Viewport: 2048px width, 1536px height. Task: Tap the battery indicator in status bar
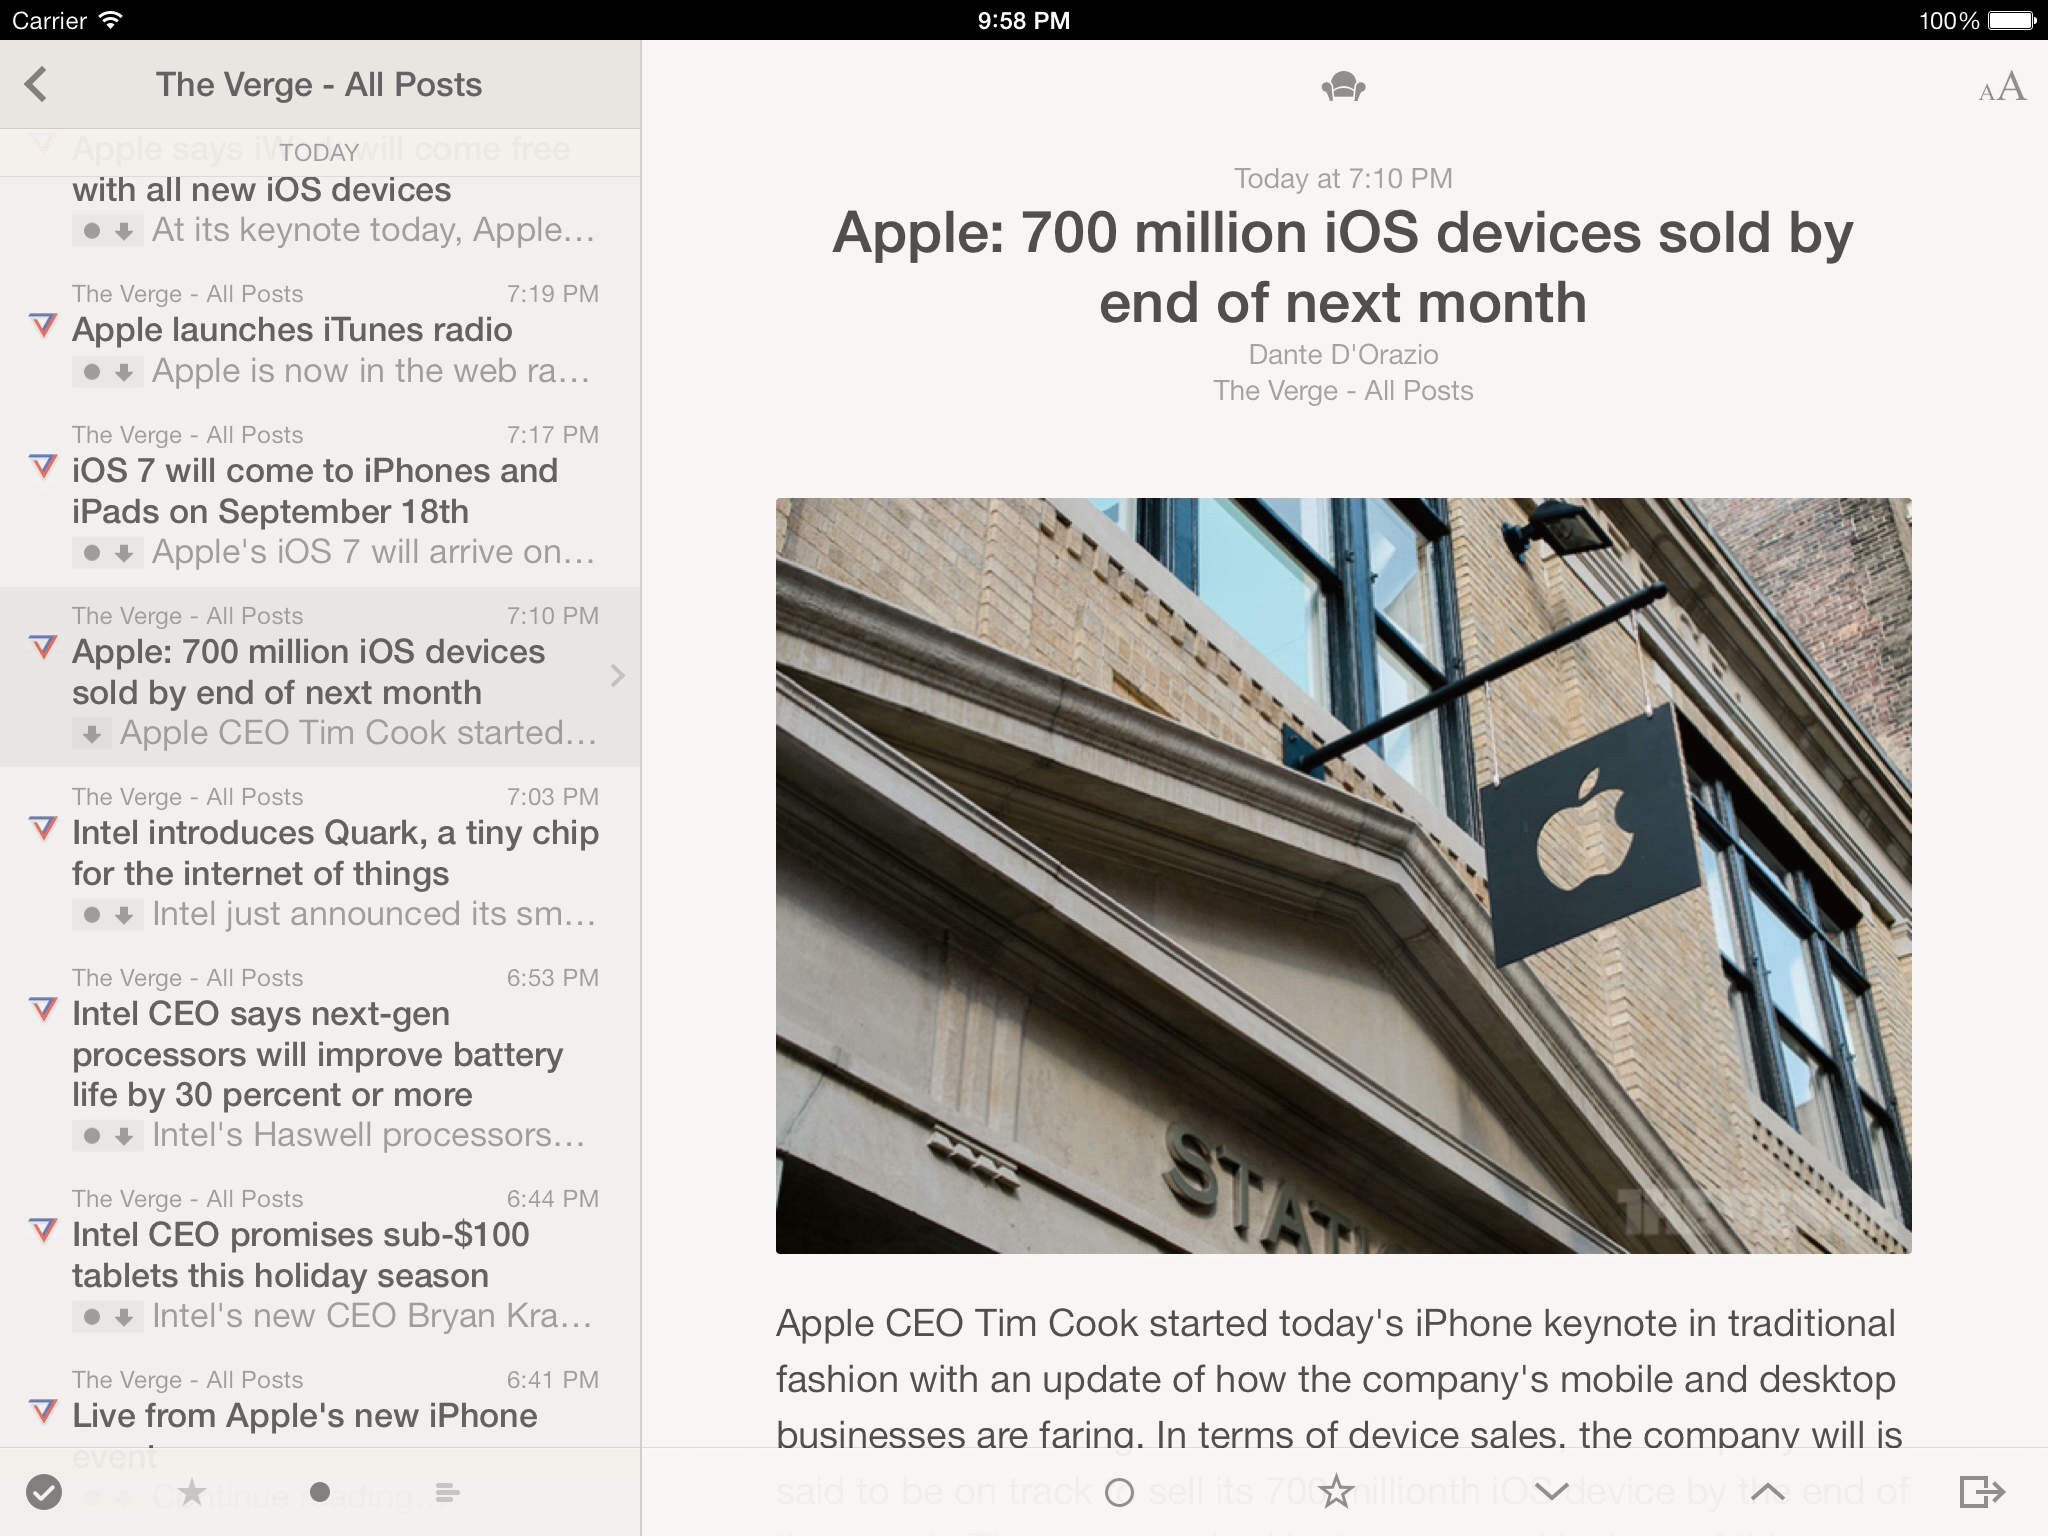point(2011,20)
